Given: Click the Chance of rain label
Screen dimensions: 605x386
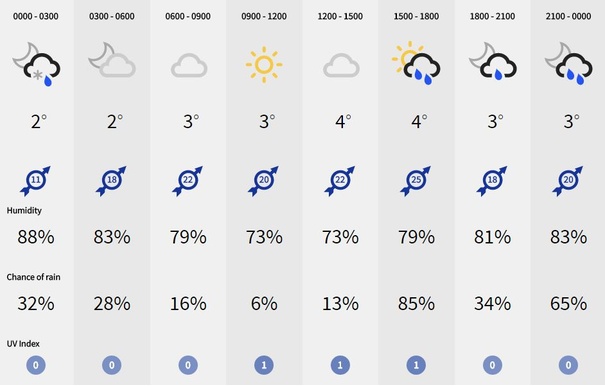Looking at the screenshot, I should (33, 277).
